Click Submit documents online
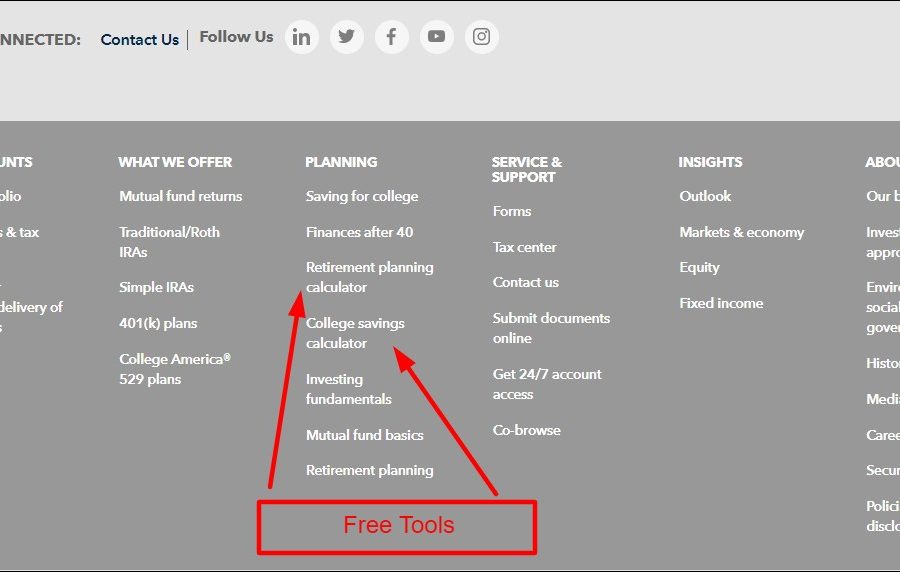 [550, 328]
